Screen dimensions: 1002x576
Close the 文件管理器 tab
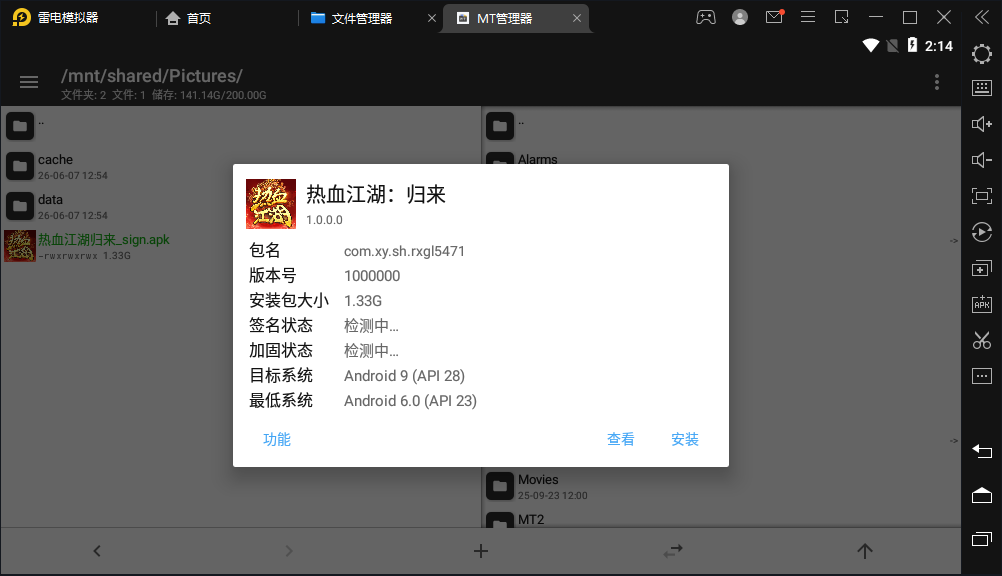[432, 18]
